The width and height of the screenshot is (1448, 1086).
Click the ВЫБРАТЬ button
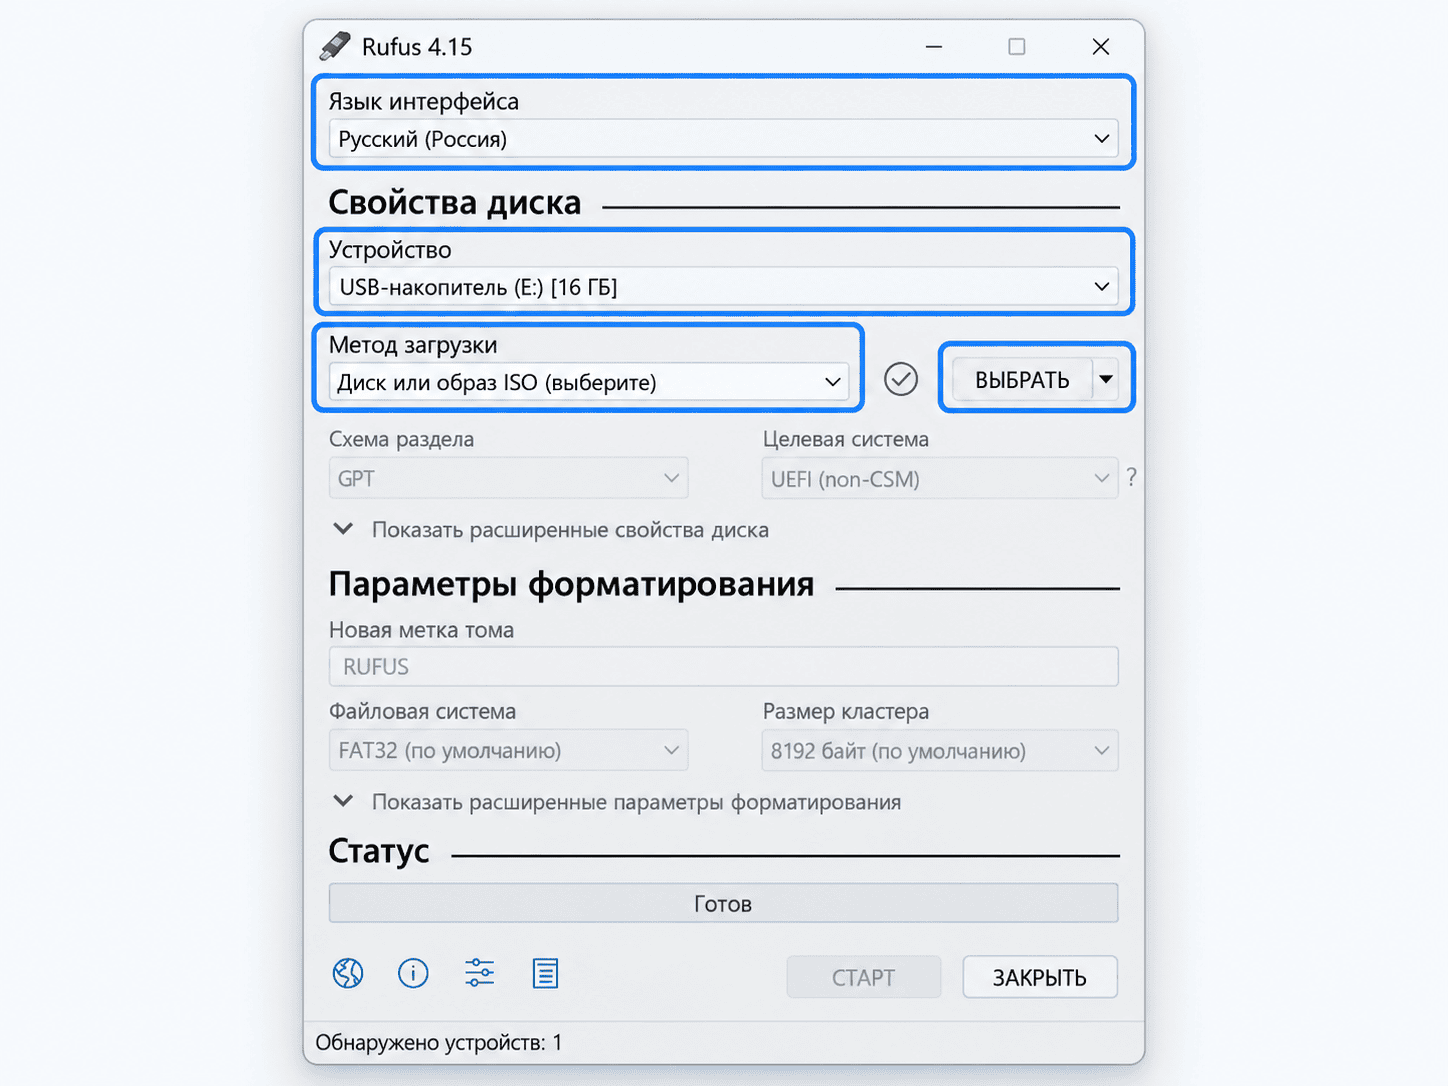point(1022,379)
